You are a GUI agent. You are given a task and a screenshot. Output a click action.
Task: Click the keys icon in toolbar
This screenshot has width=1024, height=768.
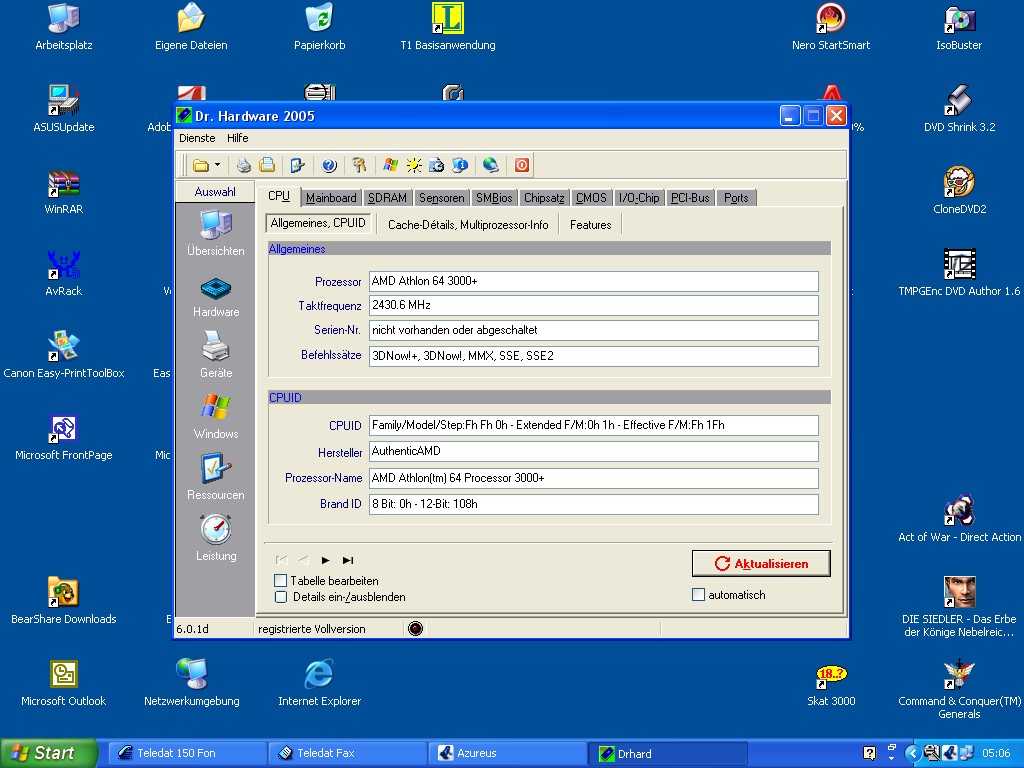(359, 165)
